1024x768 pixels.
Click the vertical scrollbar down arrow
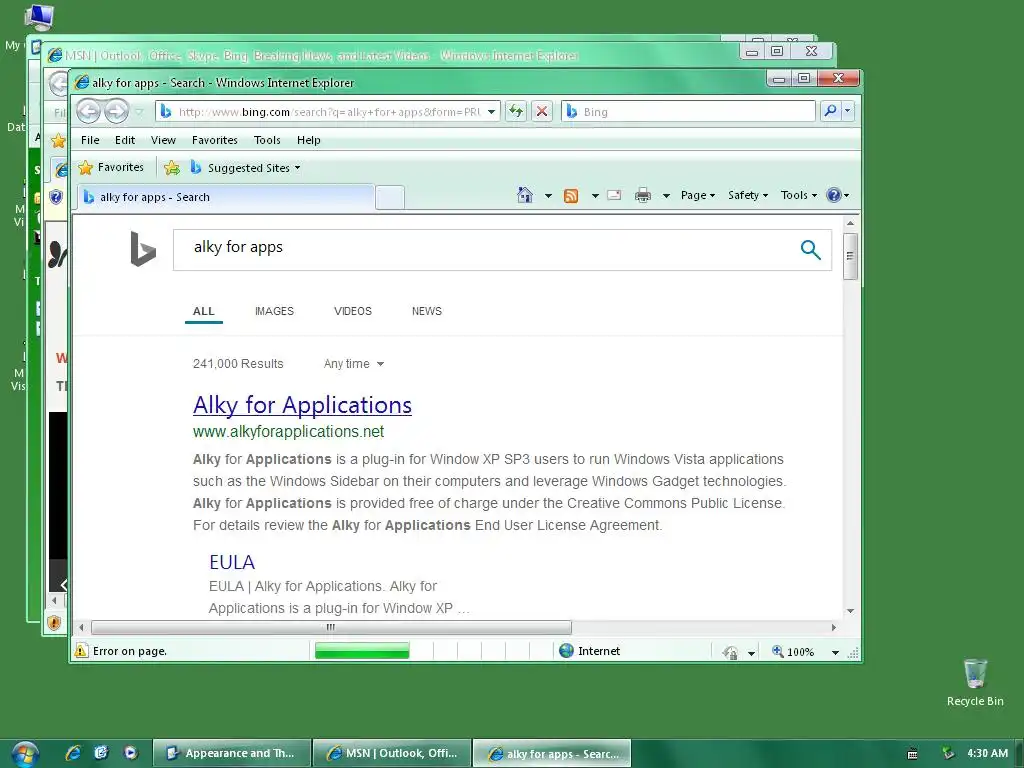pos(850,611)
